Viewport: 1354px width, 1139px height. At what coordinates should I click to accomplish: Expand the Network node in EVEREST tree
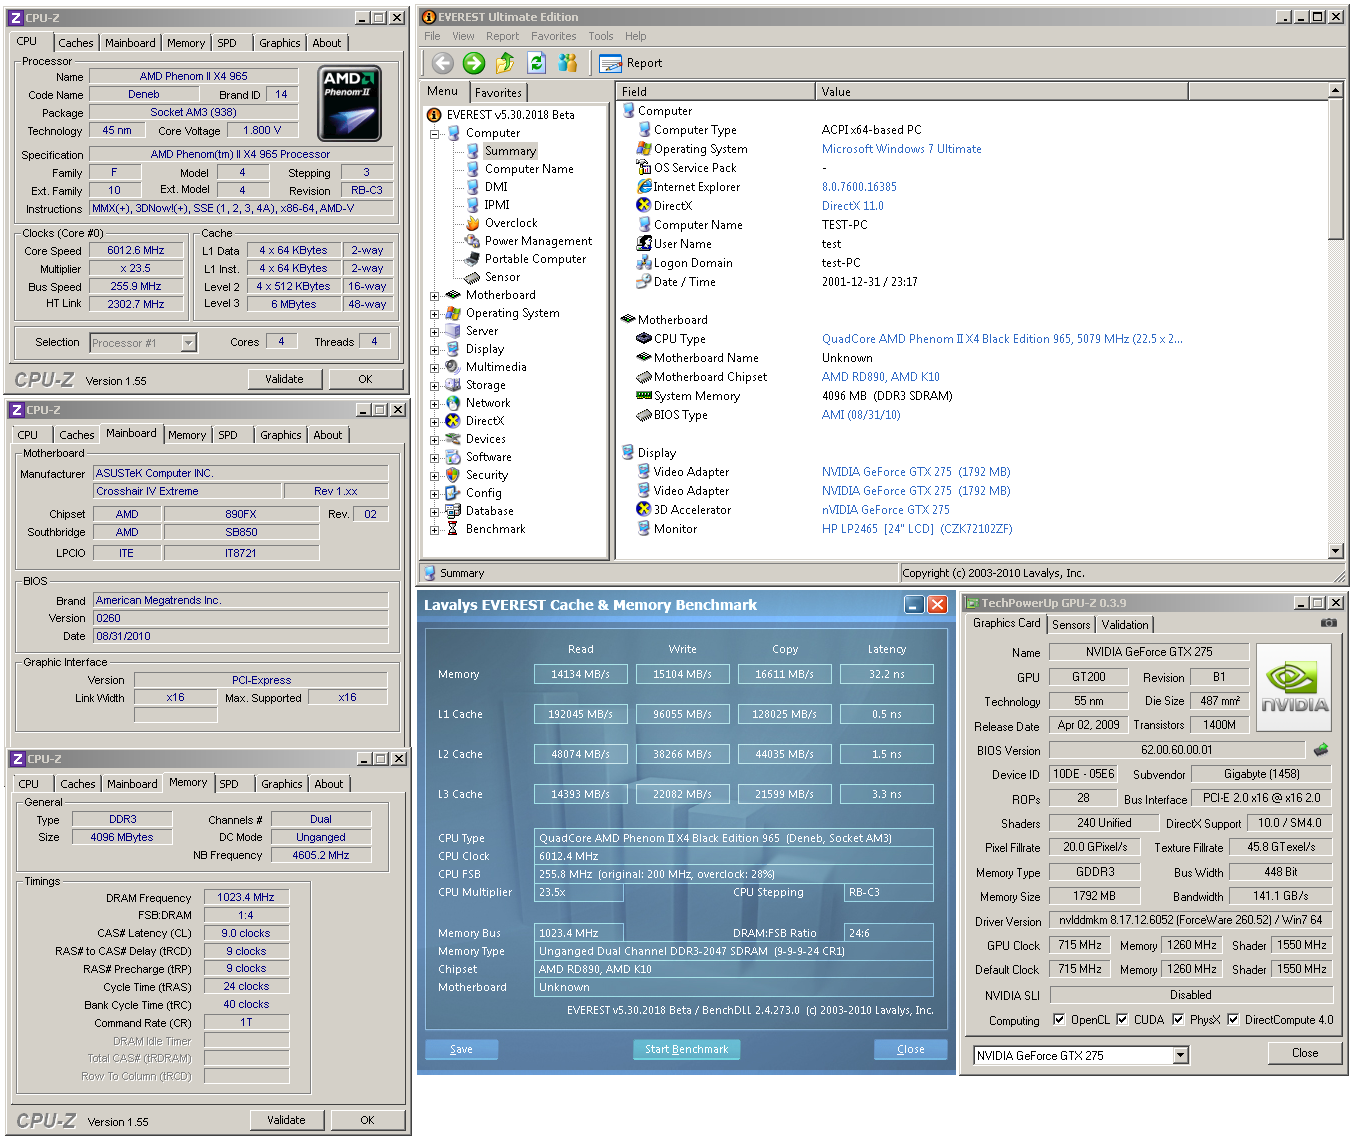[x=435, y=404]
